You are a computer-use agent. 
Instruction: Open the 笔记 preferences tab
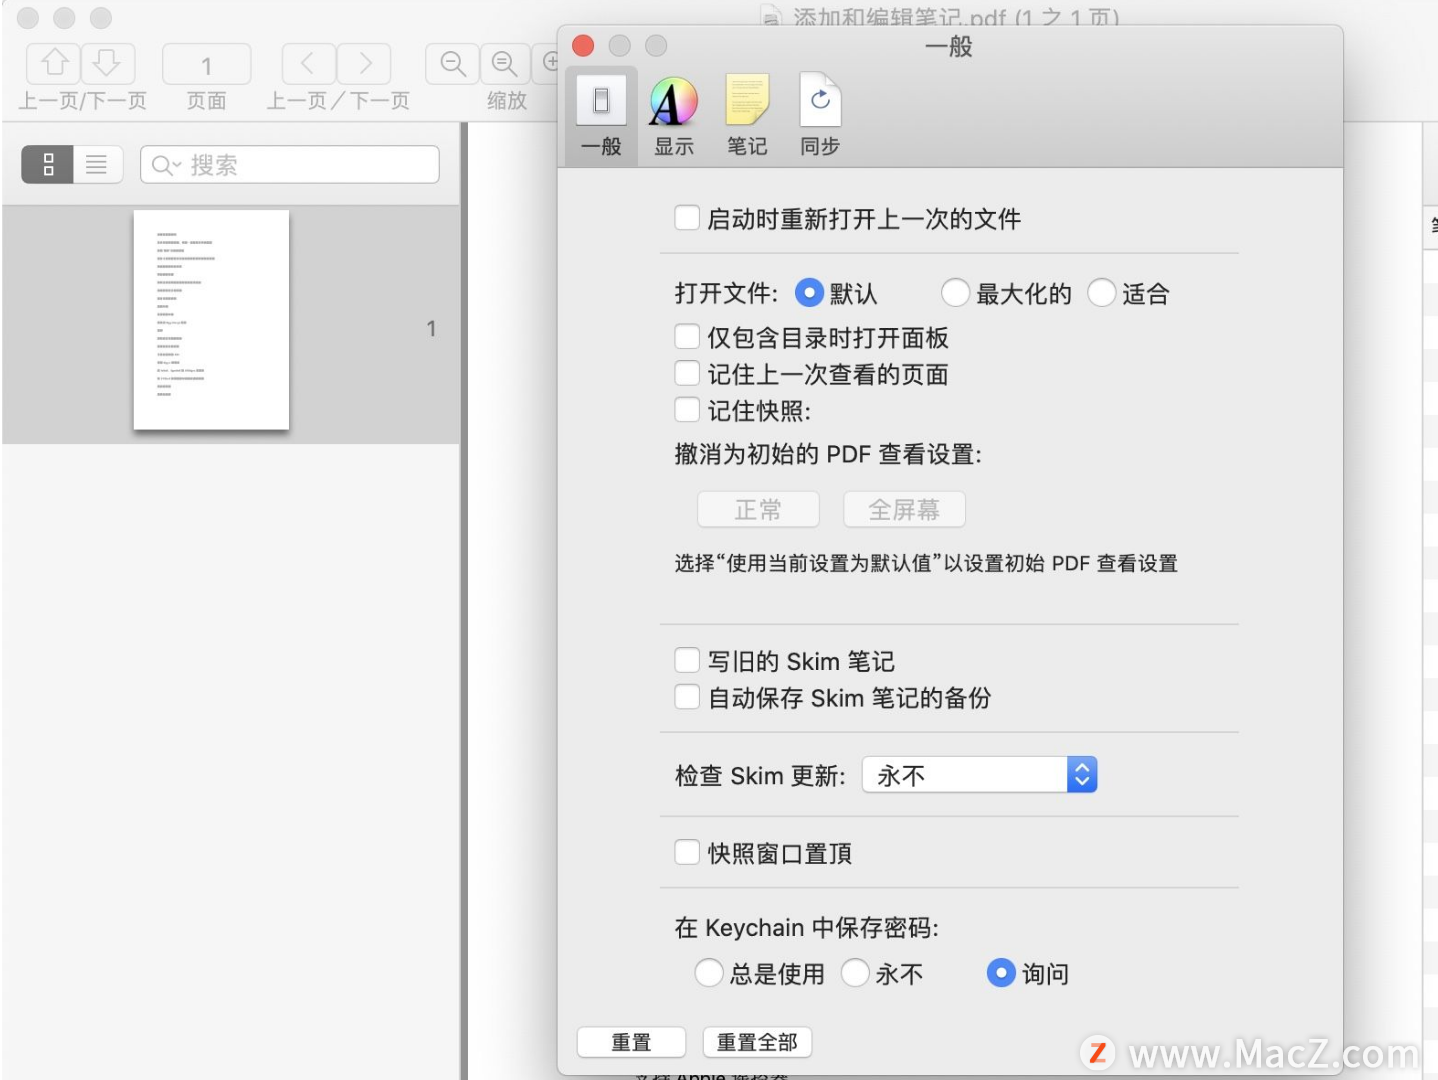click(747, 116)
